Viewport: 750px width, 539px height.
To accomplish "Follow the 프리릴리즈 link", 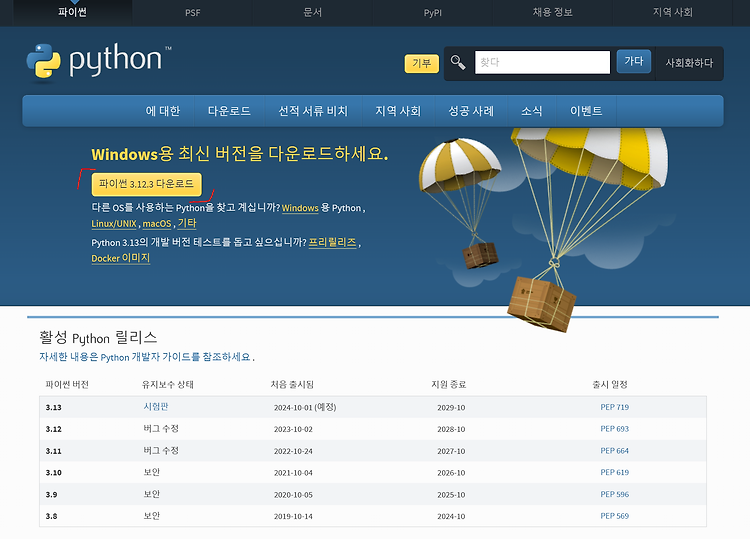I will (332, 242).
